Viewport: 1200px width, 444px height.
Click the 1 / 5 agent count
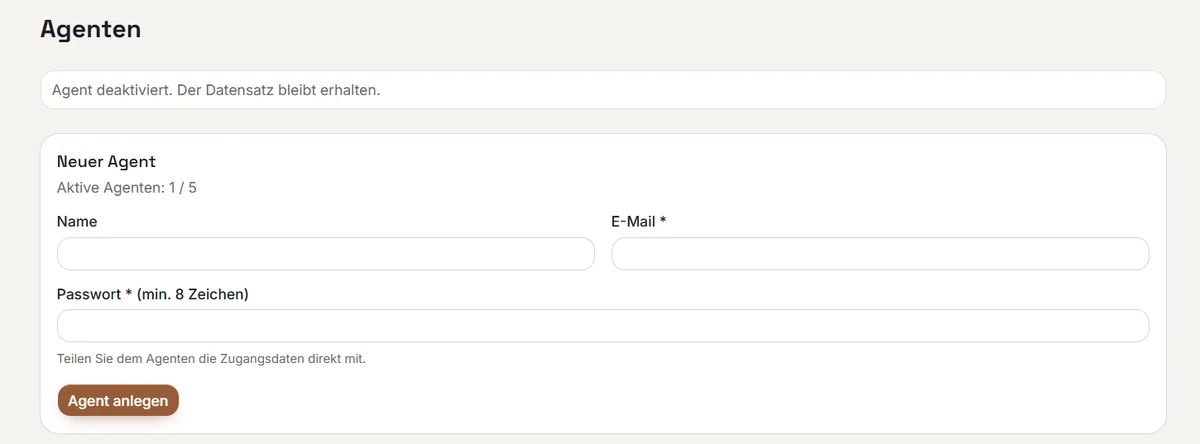coord(183,187)
